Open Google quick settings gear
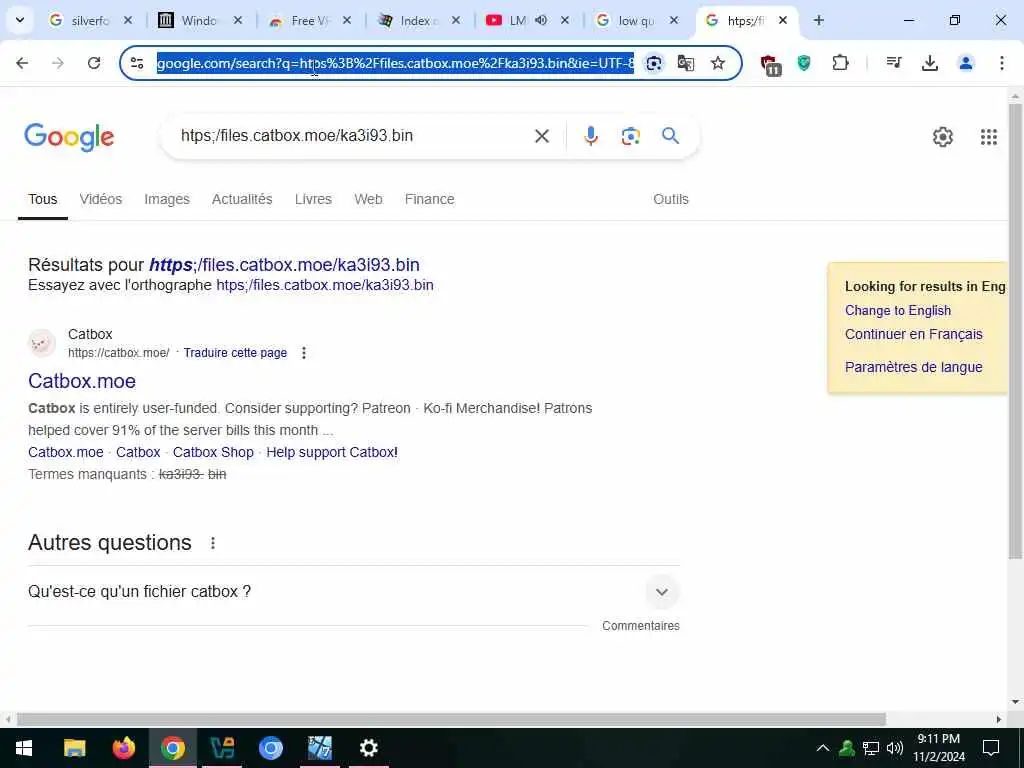 pos(942,136)
